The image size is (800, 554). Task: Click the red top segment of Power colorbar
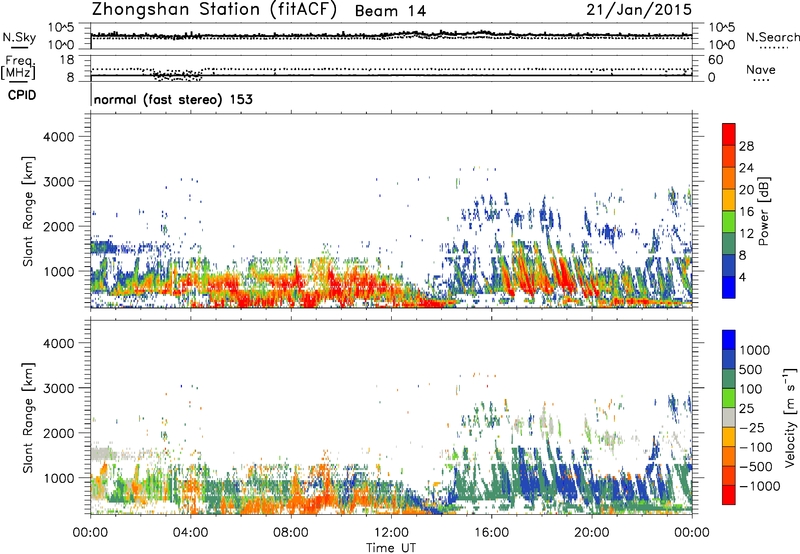(x=729, y=134)
